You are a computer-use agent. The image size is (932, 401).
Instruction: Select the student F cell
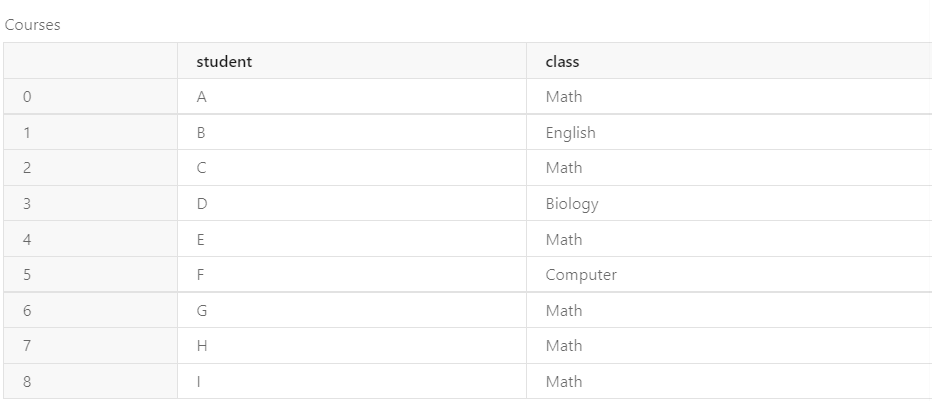201,275
